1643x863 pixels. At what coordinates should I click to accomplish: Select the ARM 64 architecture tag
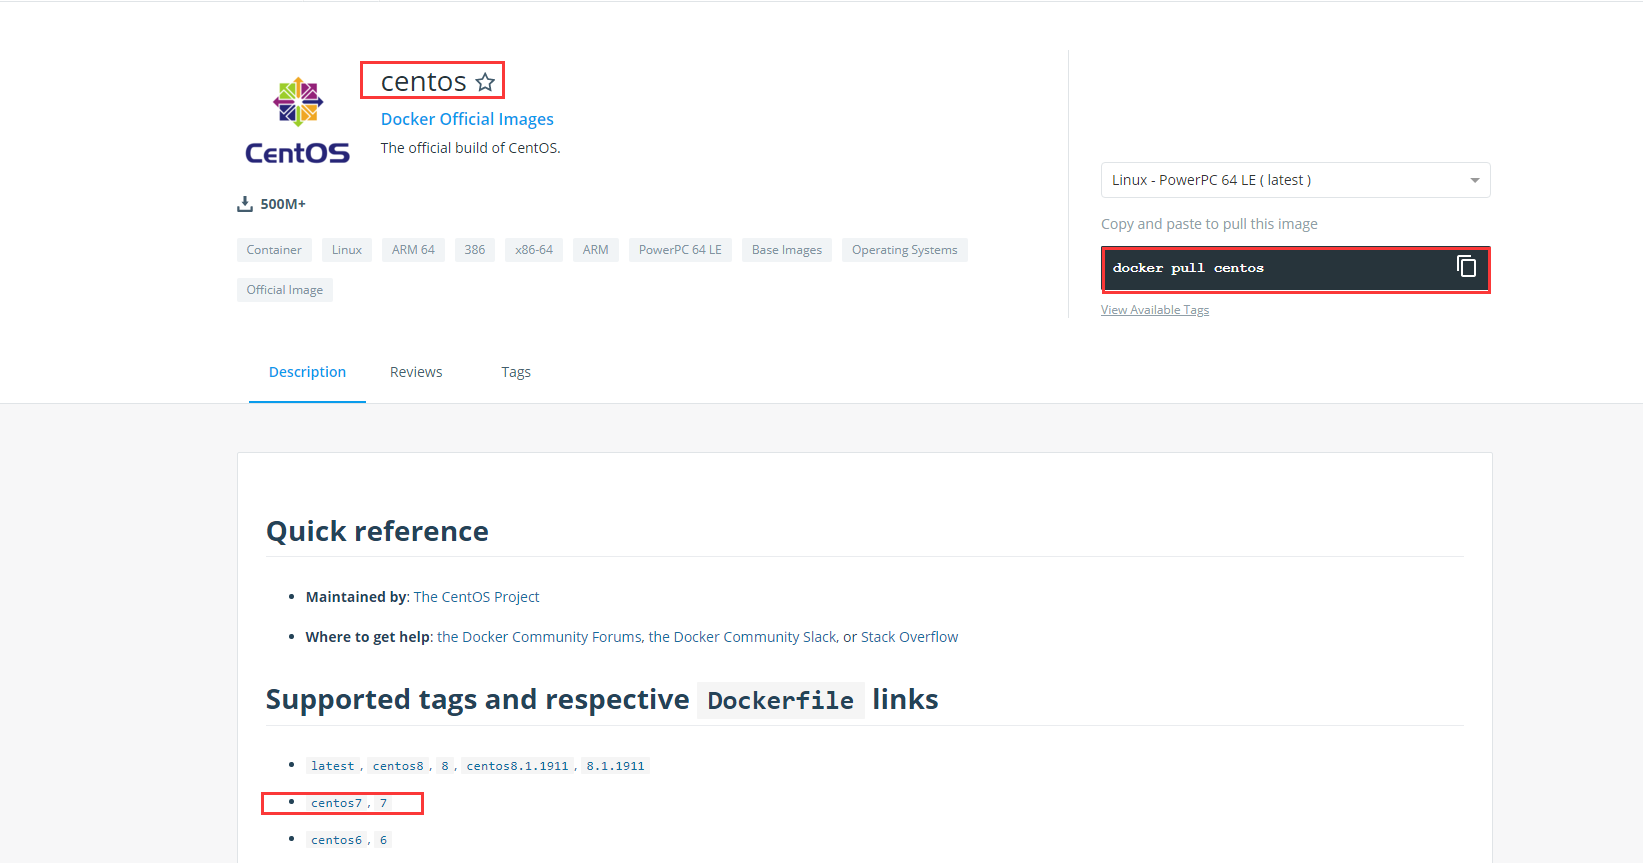(413, 250)
